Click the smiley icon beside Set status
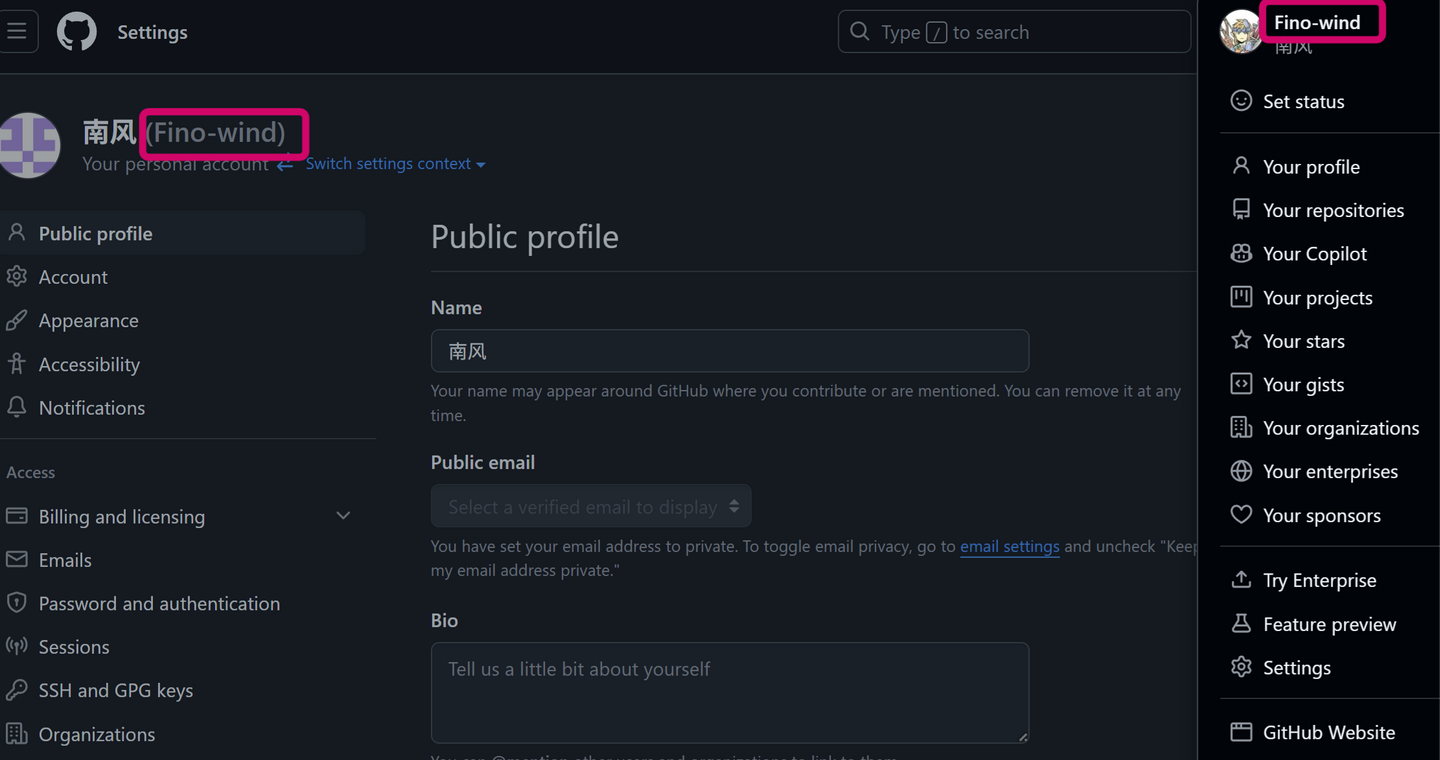Image resolution: width=1440 pixels, height=760 pixels. pyautogui.click(x=1241, y=101)
